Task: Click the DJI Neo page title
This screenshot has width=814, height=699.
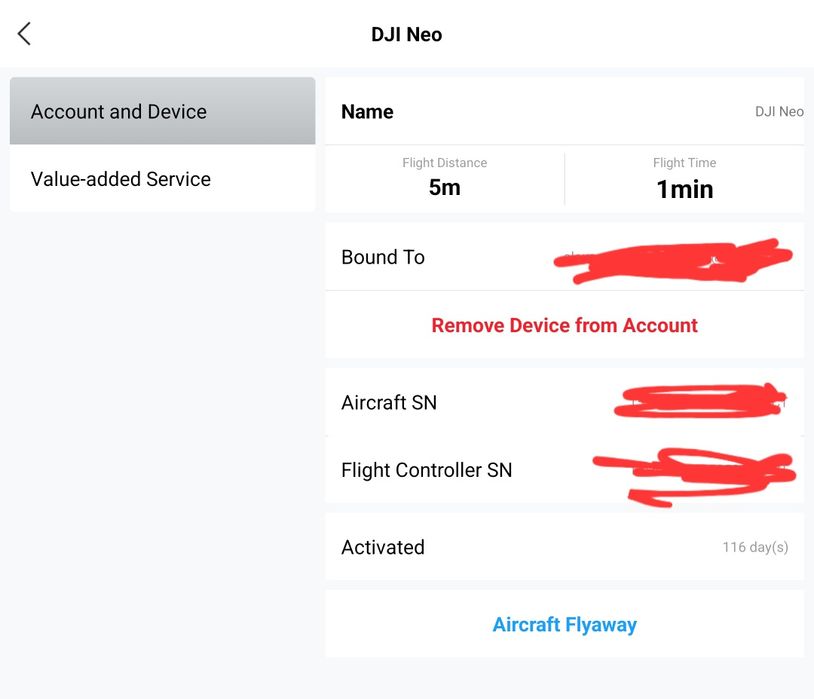Action: 406,34
